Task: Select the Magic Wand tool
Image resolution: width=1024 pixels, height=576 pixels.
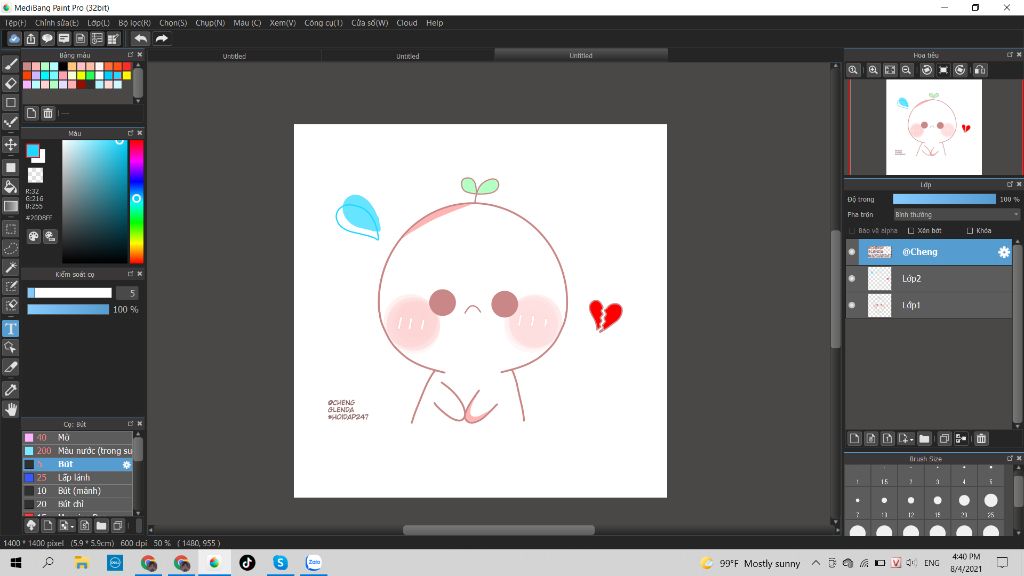Action: coord(10,267)
